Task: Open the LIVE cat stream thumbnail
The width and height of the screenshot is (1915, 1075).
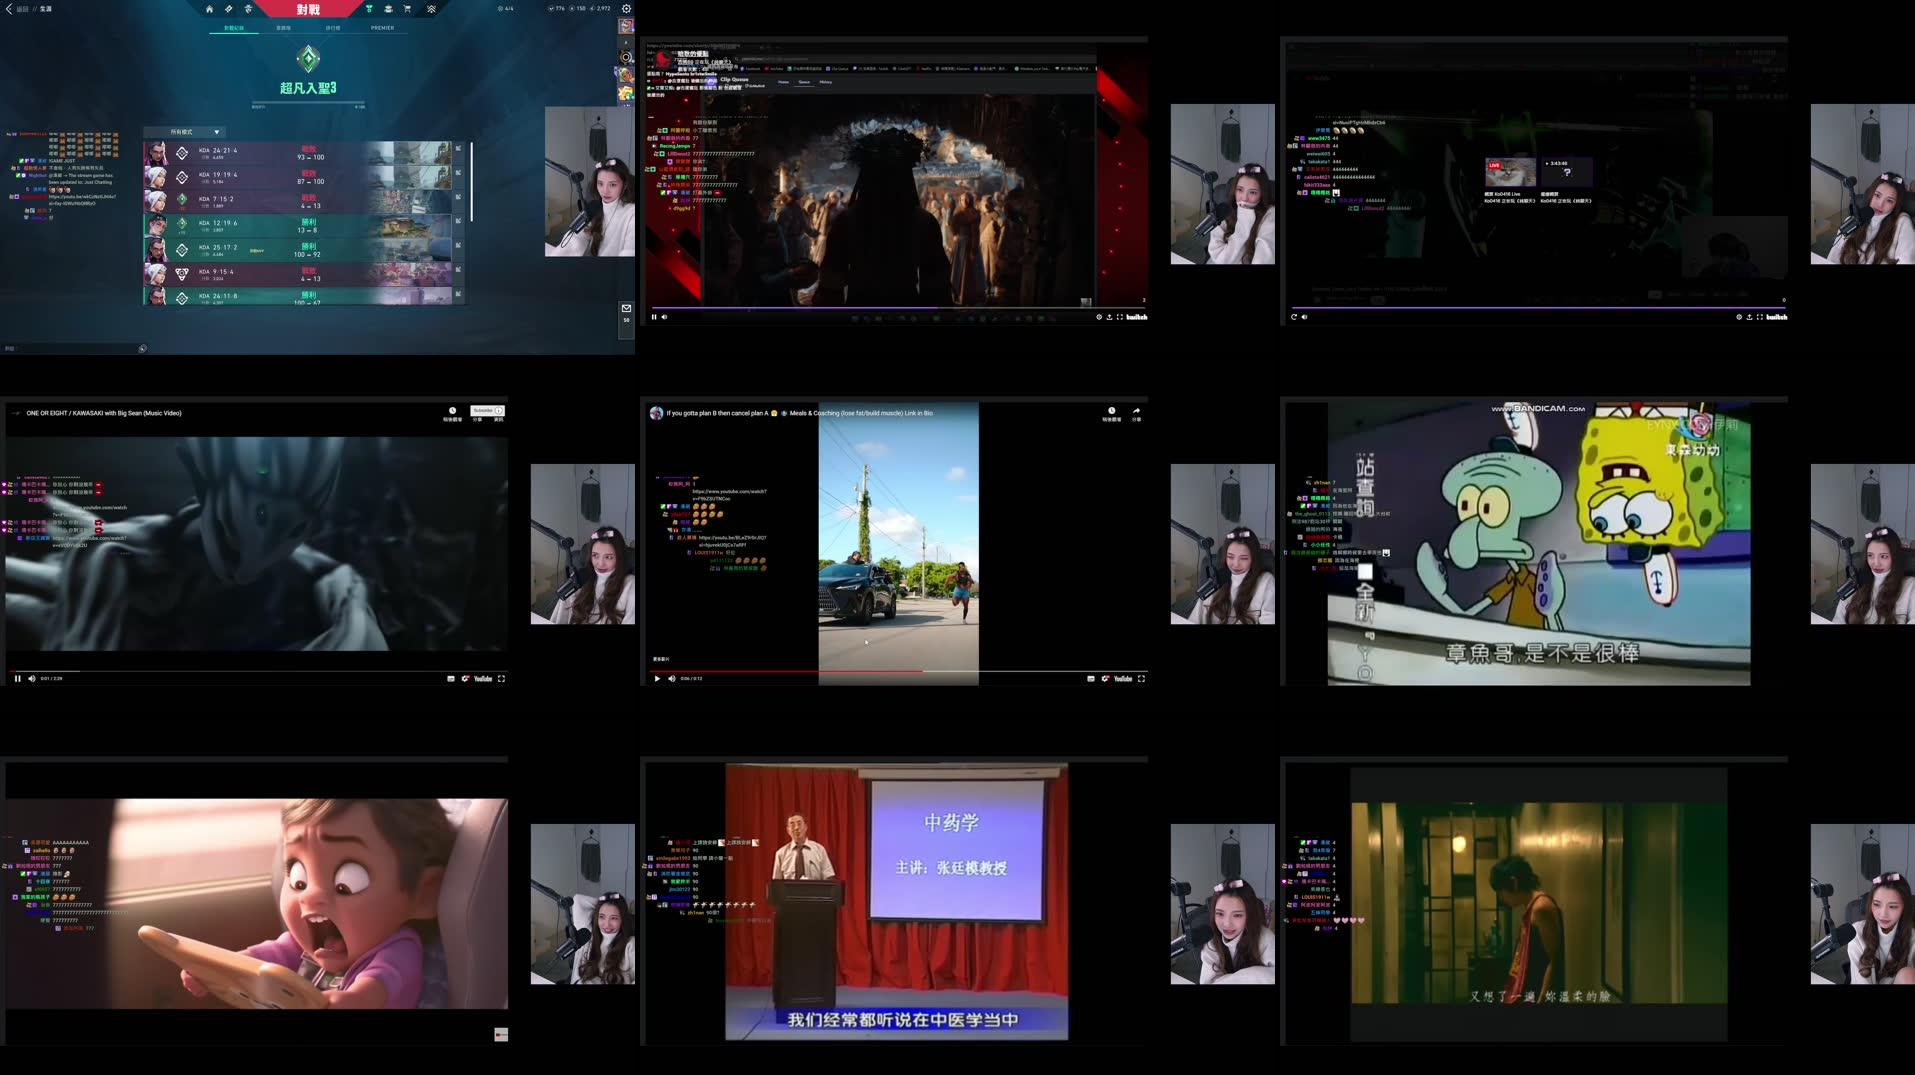Action: [1510, 173]
